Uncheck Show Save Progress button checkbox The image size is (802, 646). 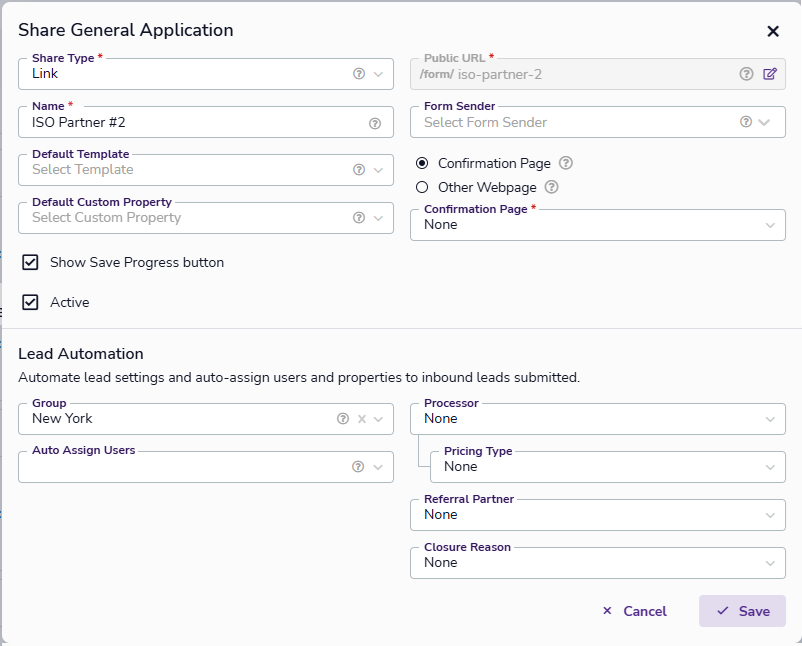pyautogui.click(x=30, y=262)
